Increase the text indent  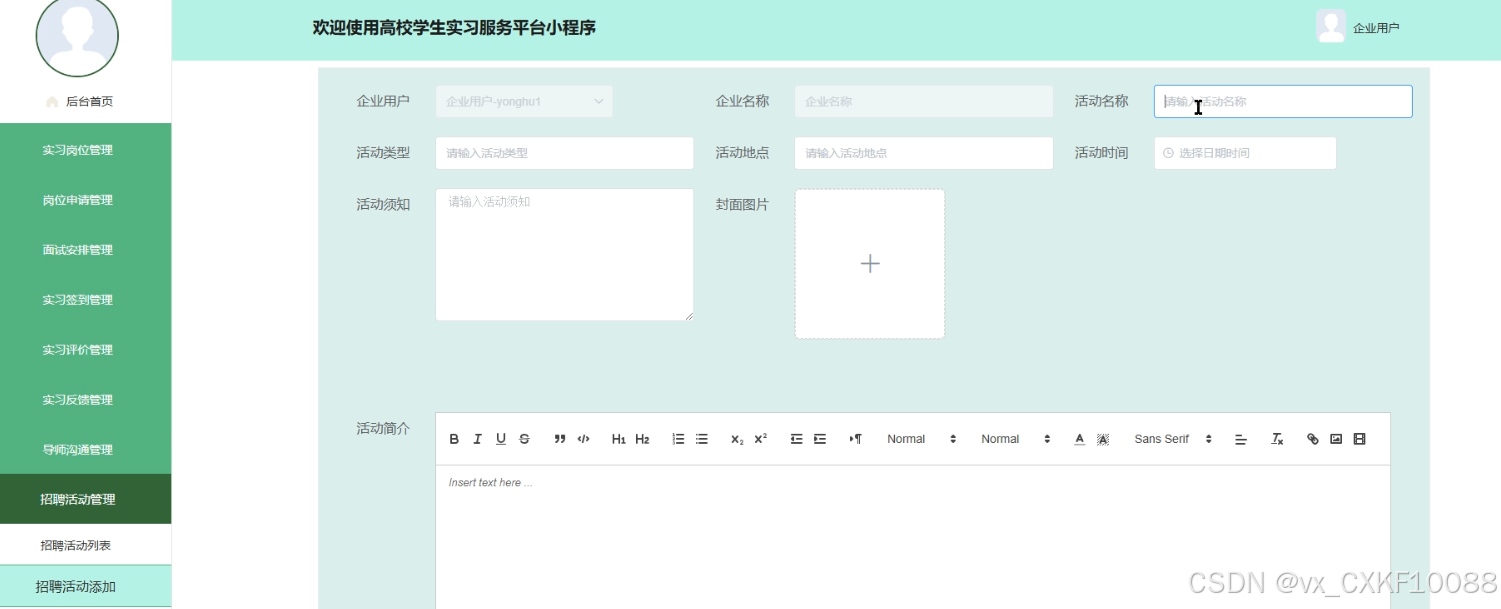click(x=820, y=439)
